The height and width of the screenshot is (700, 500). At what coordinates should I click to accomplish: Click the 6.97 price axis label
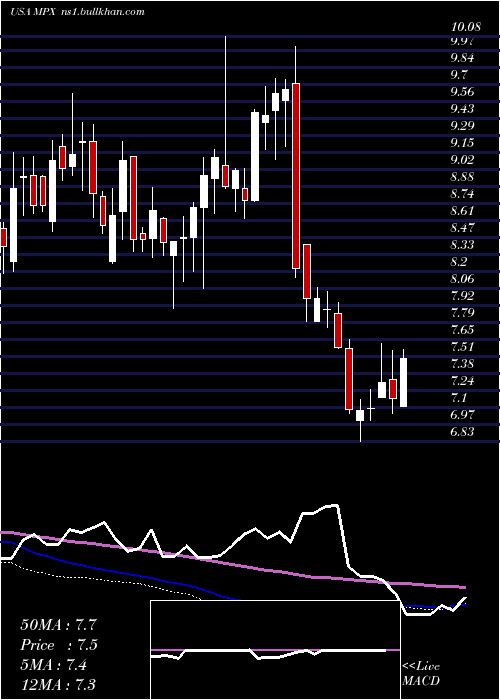[464, 415]
